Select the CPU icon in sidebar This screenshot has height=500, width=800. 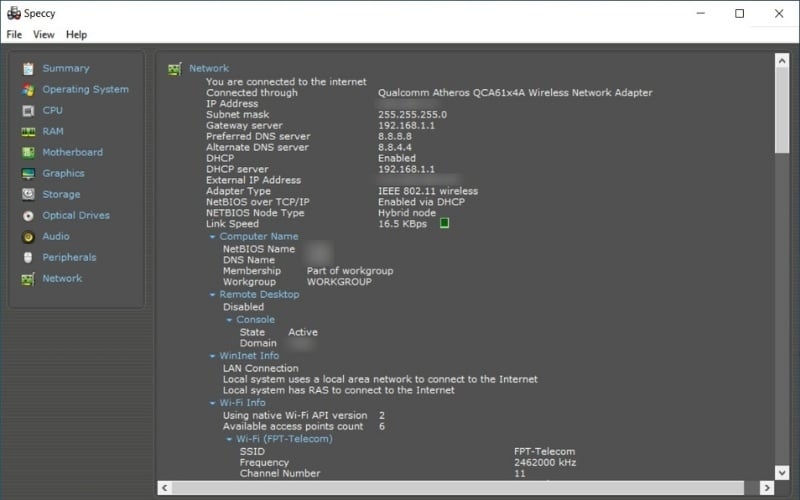coord(26,110)
